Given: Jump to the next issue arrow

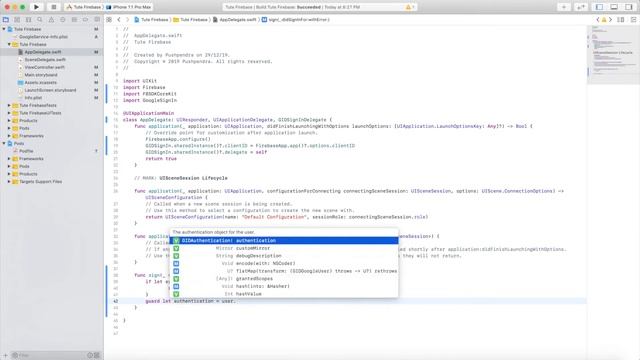Looking at the screenshot, I should 611,20.
